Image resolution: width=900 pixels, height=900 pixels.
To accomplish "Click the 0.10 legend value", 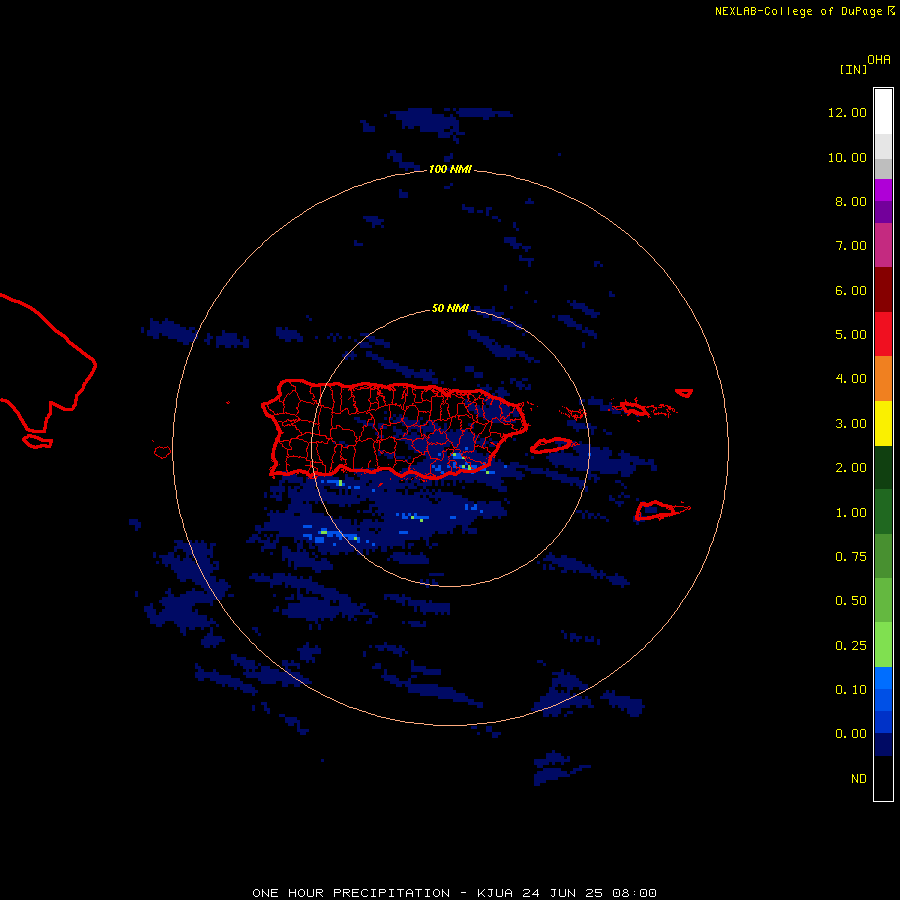I will coord(851,690).
